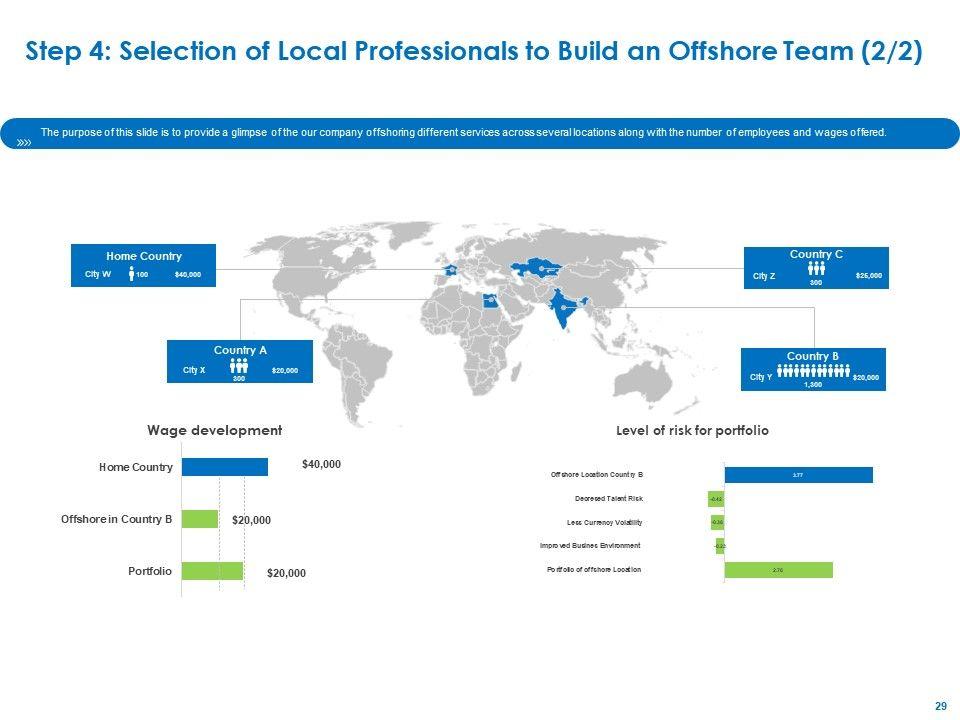Click the three-person icon in Country A box
The height and width of the screenshot is (720, 960).
pos(239,366)
